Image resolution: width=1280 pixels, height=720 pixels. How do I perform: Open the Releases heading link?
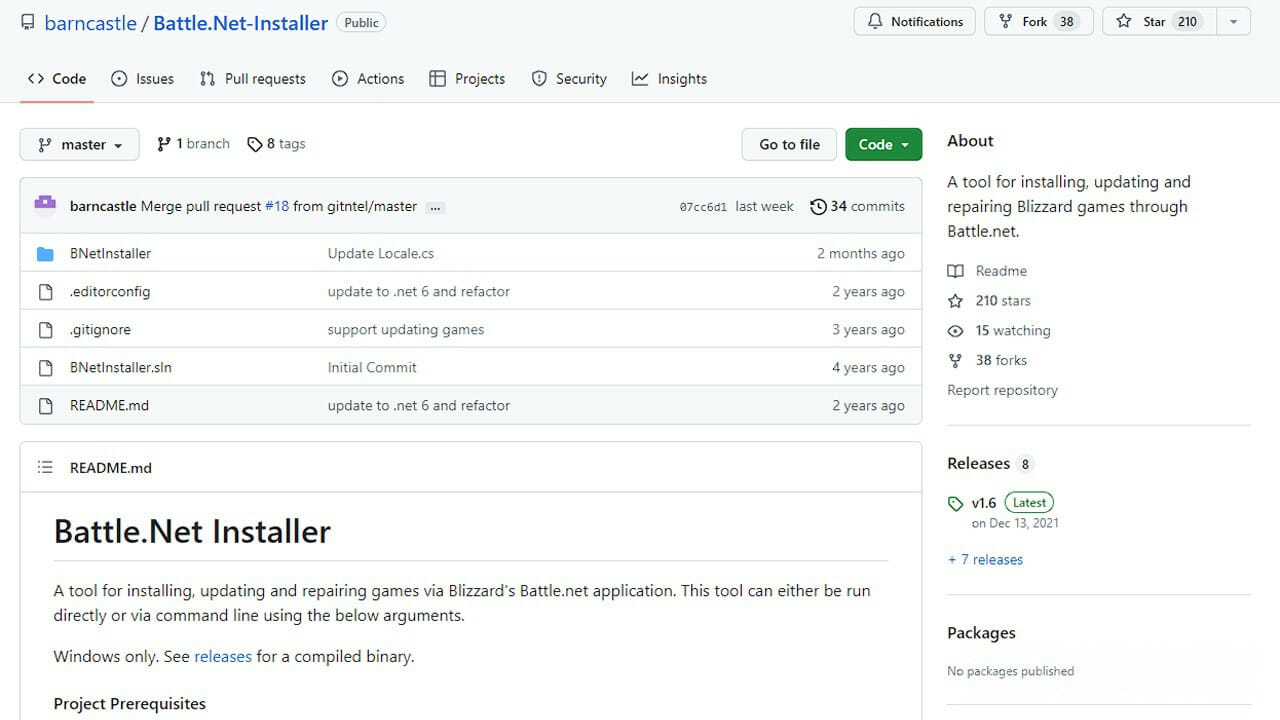click(x=978, y=464)
